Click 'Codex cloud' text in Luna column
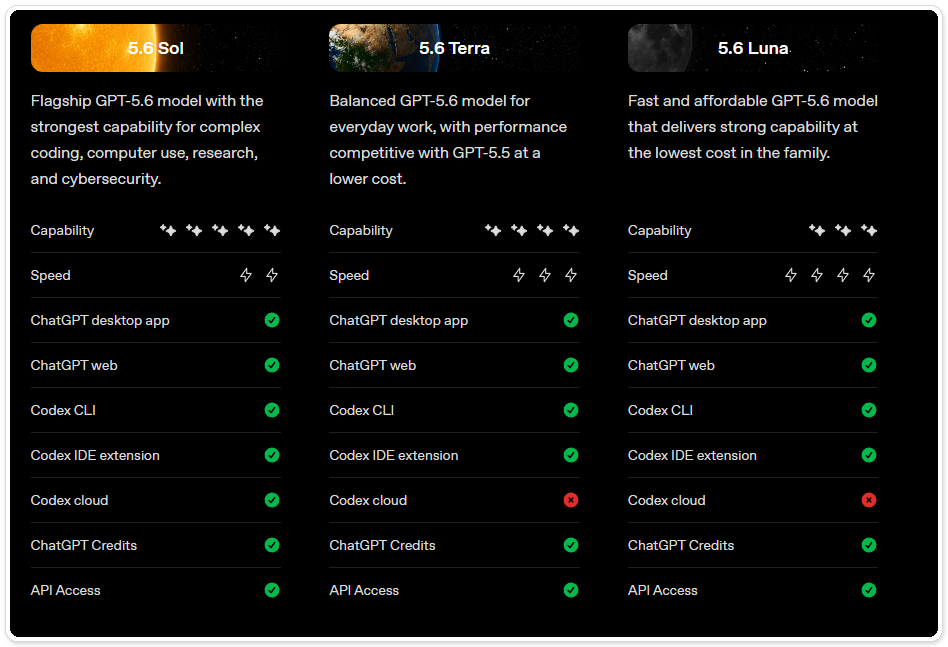This screenshot has width=948, height=647. 666,500
